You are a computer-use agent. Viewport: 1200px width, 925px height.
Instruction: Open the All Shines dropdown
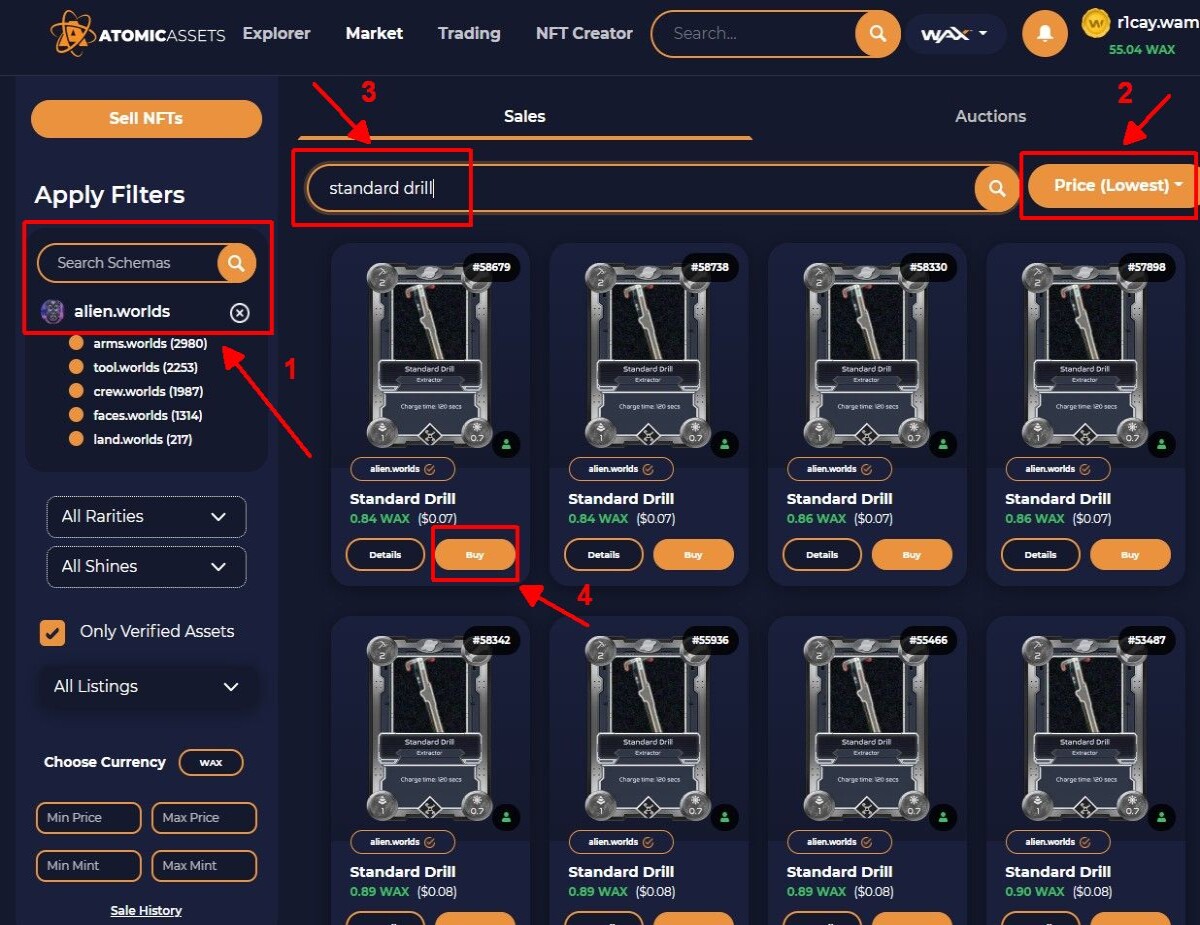(x=146, y=567)
